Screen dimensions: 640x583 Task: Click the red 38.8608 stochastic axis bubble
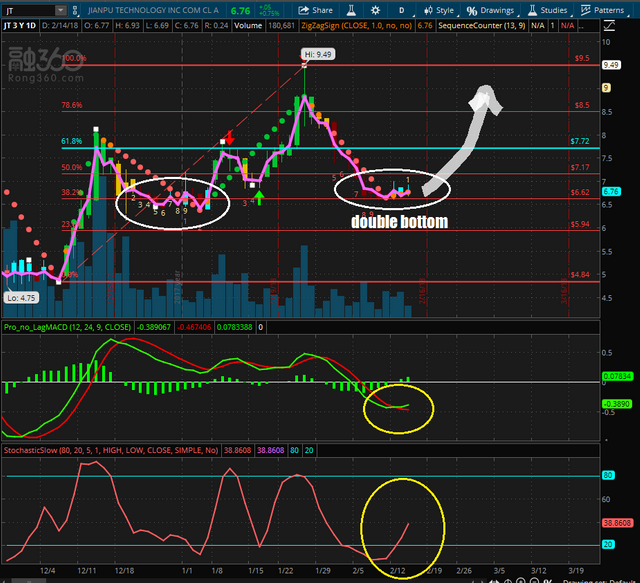click(617, 523)
